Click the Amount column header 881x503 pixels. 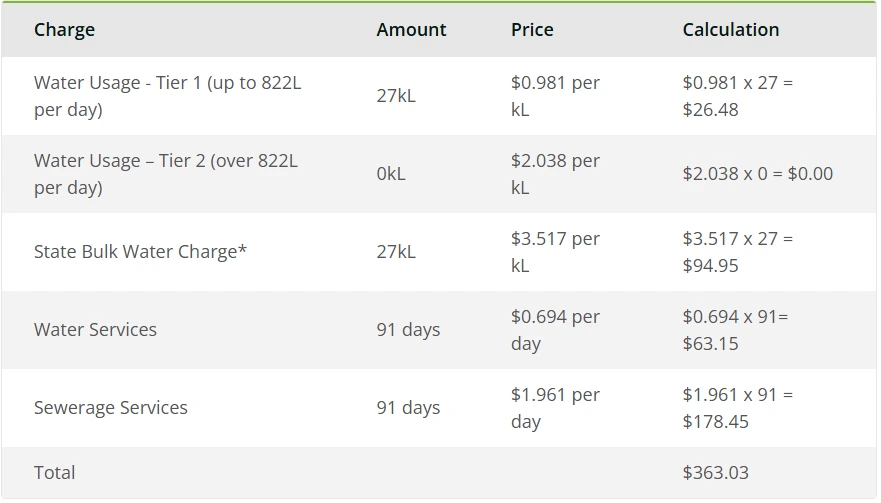pos(411,30)
